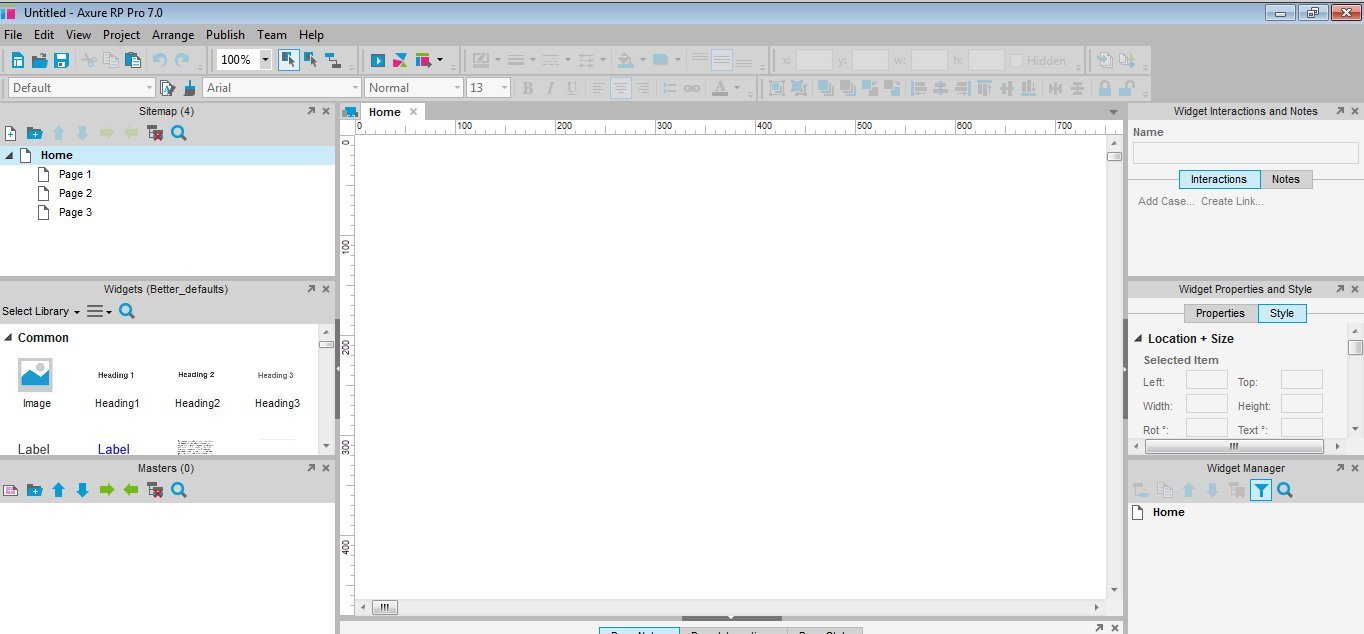The height and width of the screenshot is (634, 1364).
Task: Move master up with blue arrow
Action: coord(58,490)
